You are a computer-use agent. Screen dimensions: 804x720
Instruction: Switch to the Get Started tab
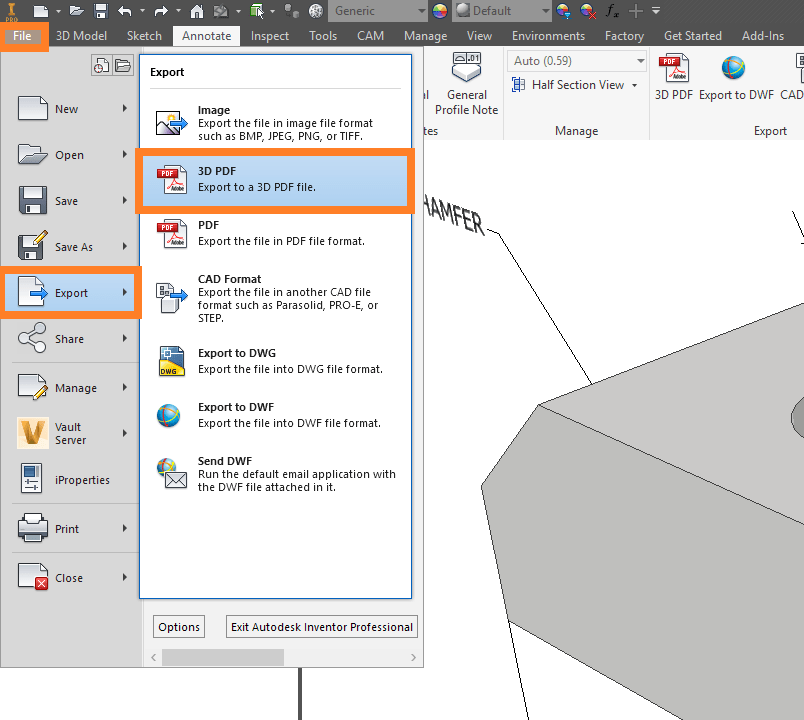coord(693,36)
